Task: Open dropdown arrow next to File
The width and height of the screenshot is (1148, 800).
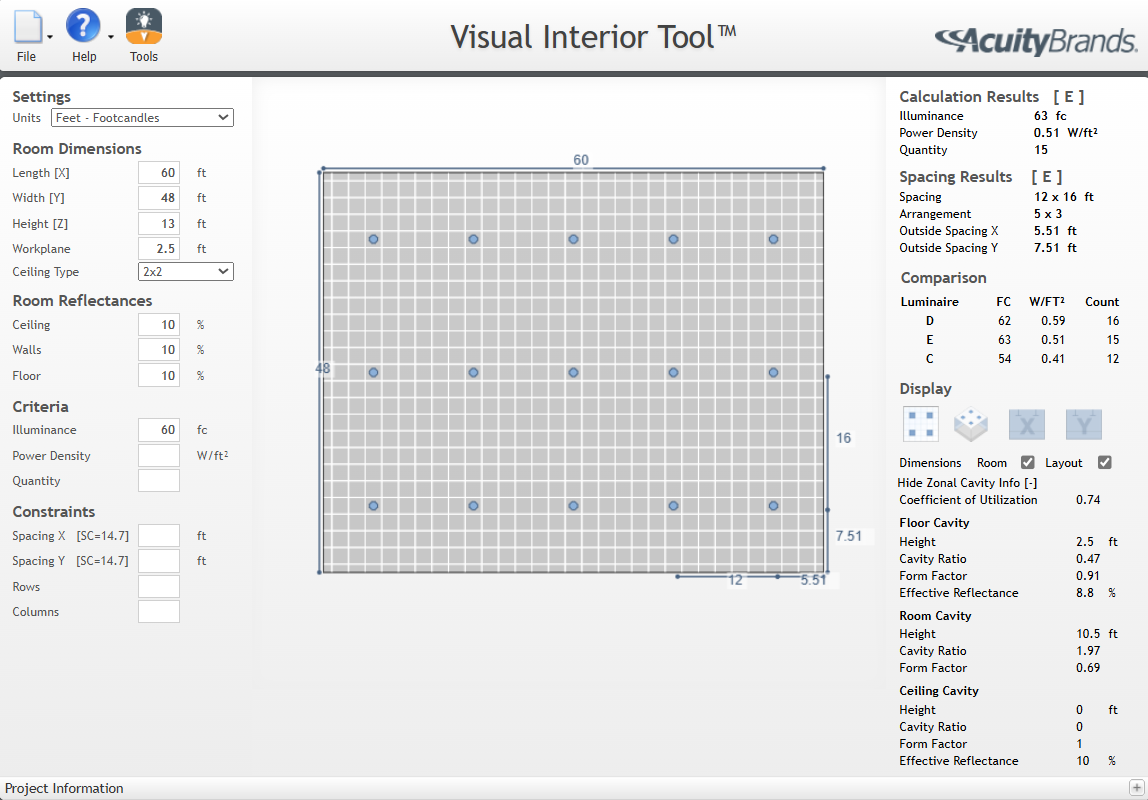Action: pos(50,37)
